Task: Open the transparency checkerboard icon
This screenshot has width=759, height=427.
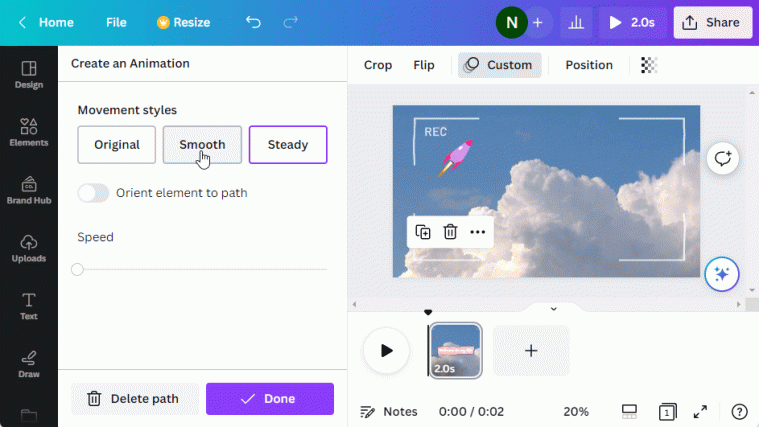Action: click(649, 65)
